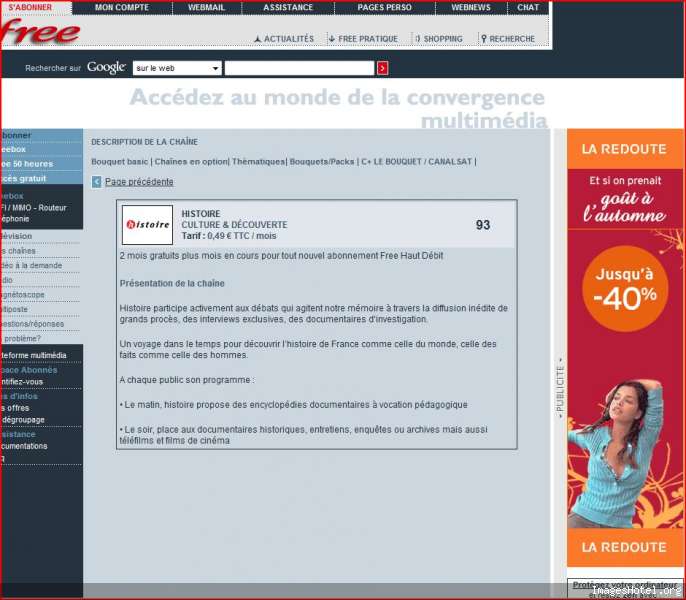Click the channel number 93

(x=483, y=225)
